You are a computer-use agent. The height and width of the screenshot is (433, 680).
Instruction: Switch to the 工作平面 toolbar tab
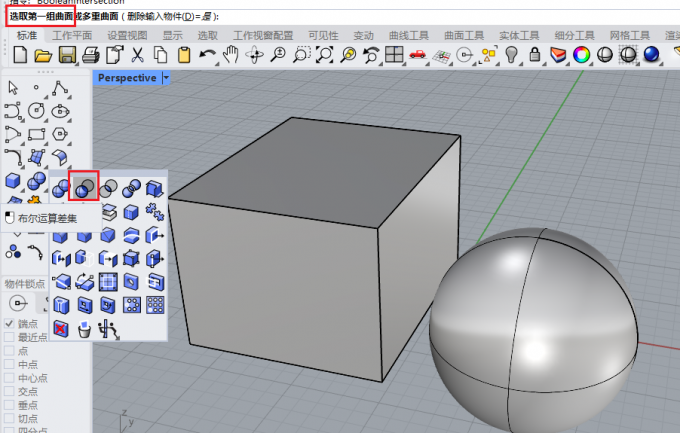point(72,35)
